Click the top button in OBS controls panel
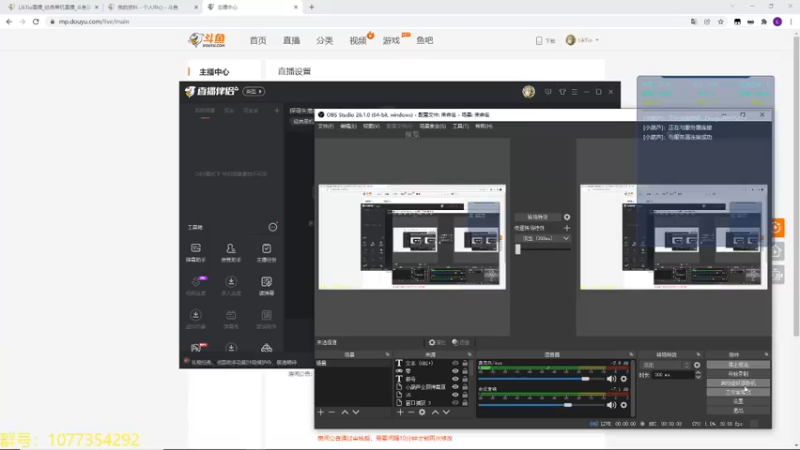This screenshot has width=800, height=450. [738, 365]
